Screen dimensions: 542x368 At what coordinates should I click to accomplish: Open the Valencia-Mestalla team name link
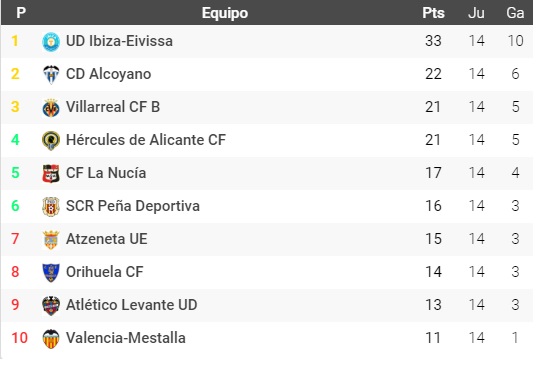pyautogui.click(x=126, y=338)
